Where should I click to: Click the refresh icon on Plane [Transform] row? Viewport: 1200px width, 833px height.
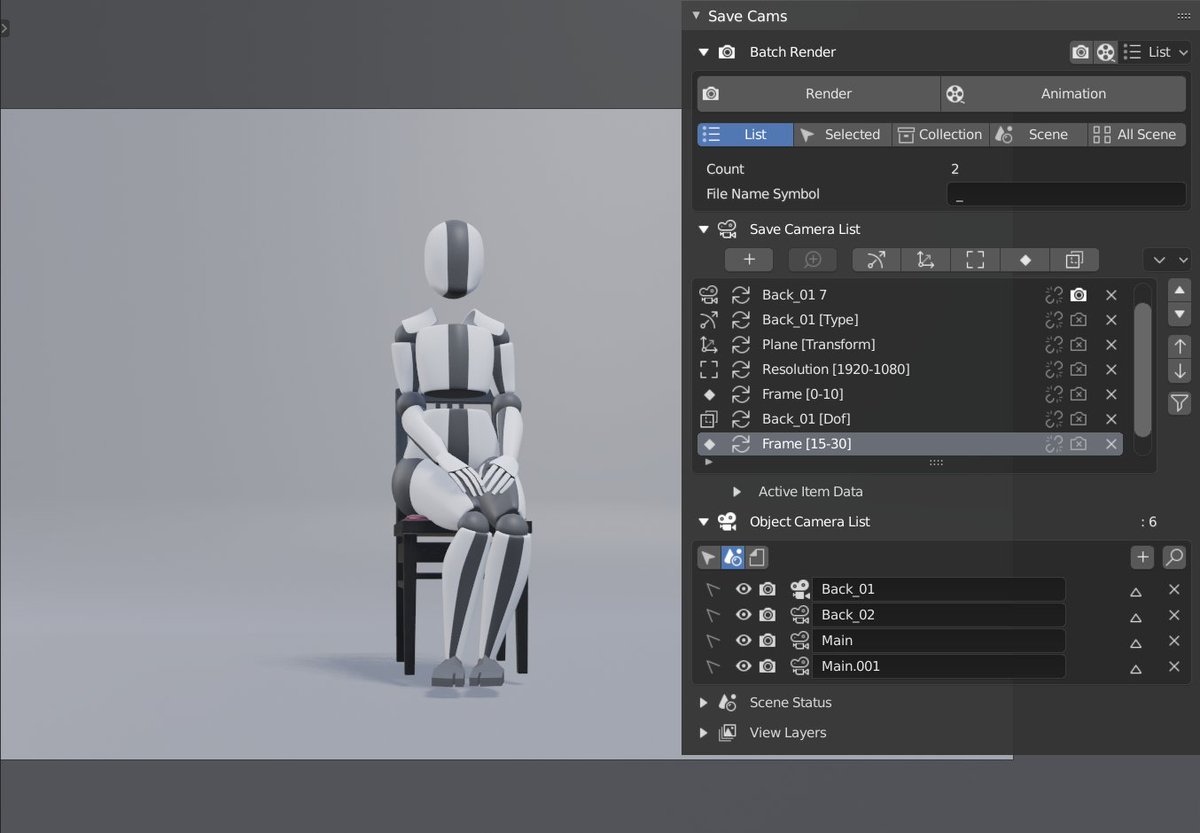pyautogui.click(x=741, y=344)
